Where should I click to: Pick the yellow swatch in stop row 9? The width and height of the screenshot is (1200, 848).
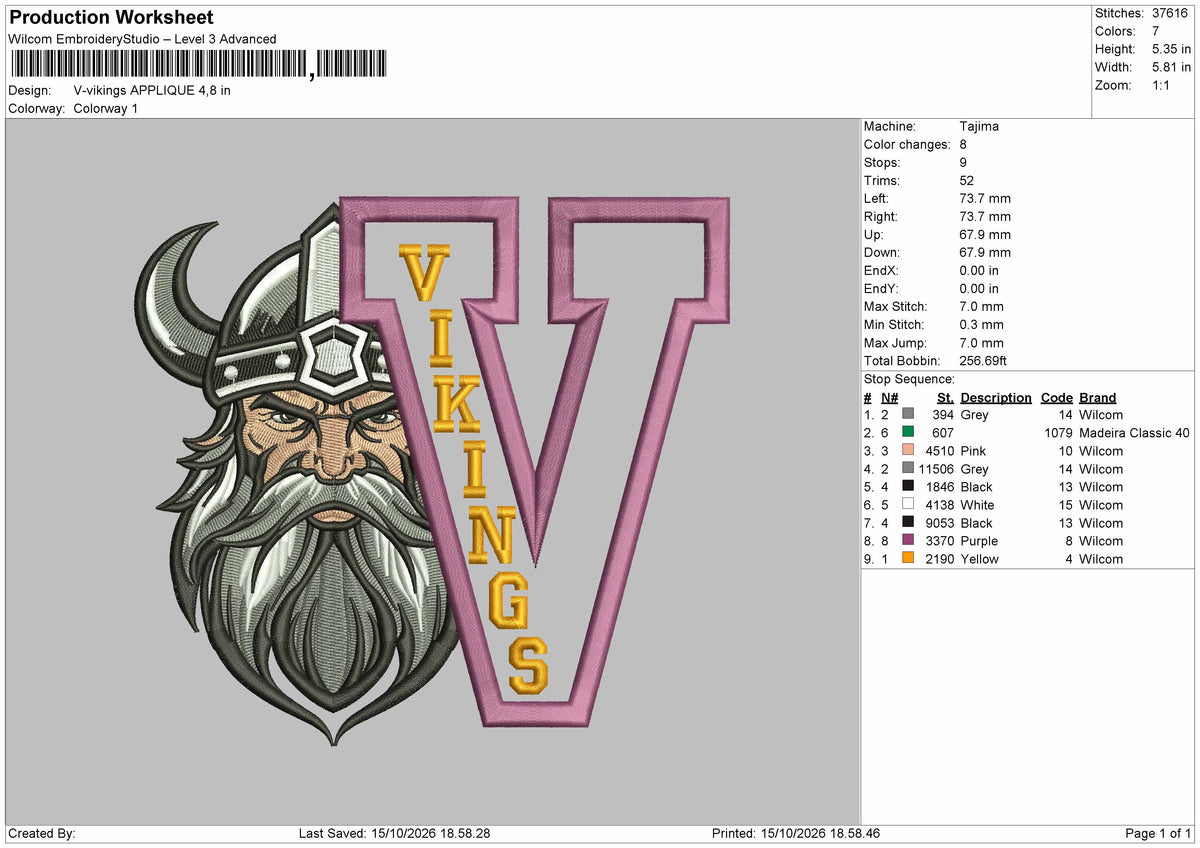[x=908, y=558]
